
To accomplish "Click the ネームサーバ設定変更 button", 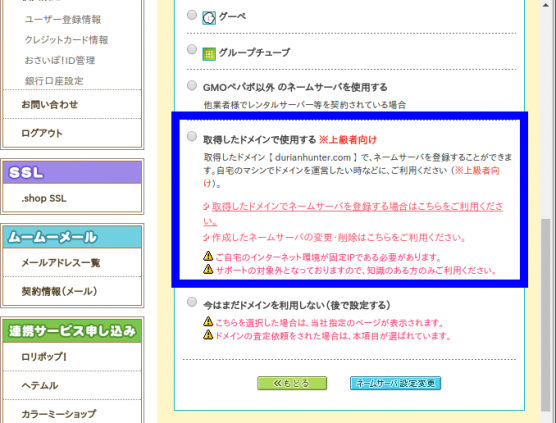I will (395, 383).
